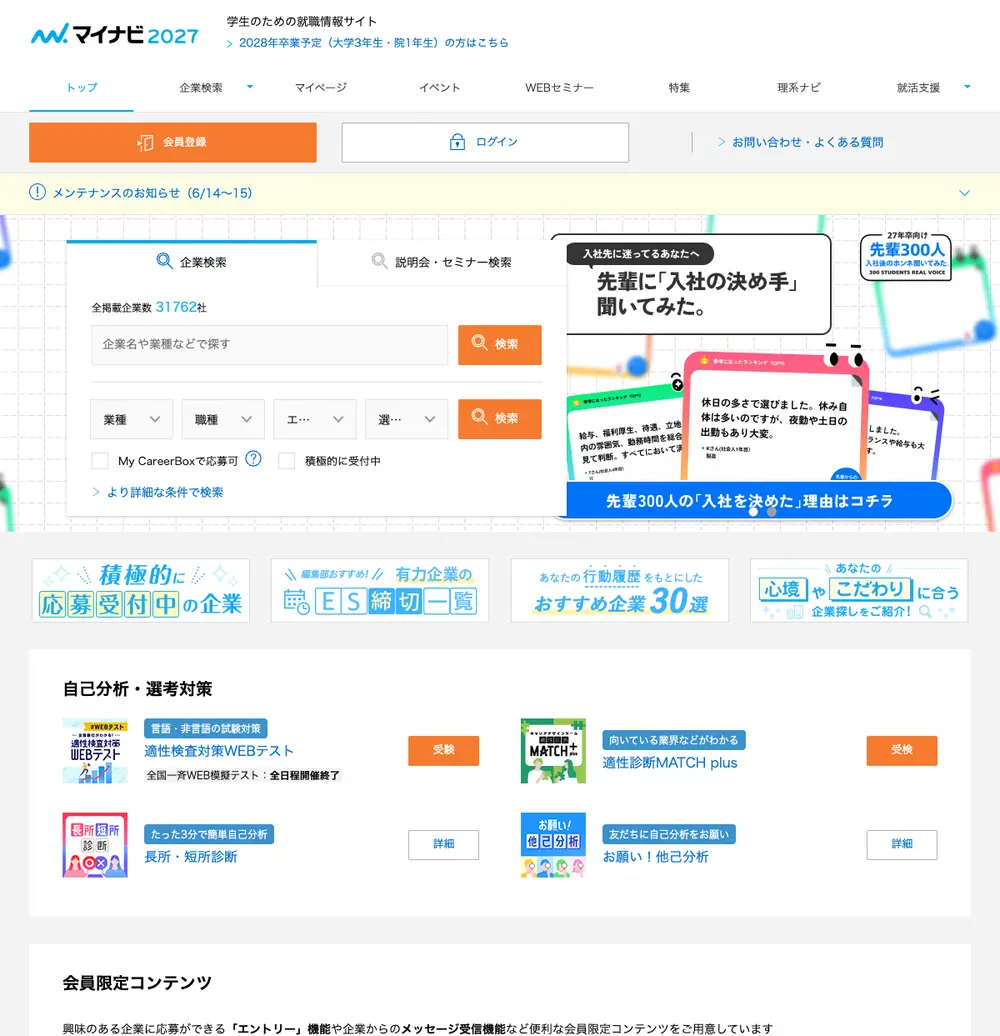Click the たった3分で簡単自己分析 tag label
The image size is (1000, 1036).
click(x=209, y=834)
